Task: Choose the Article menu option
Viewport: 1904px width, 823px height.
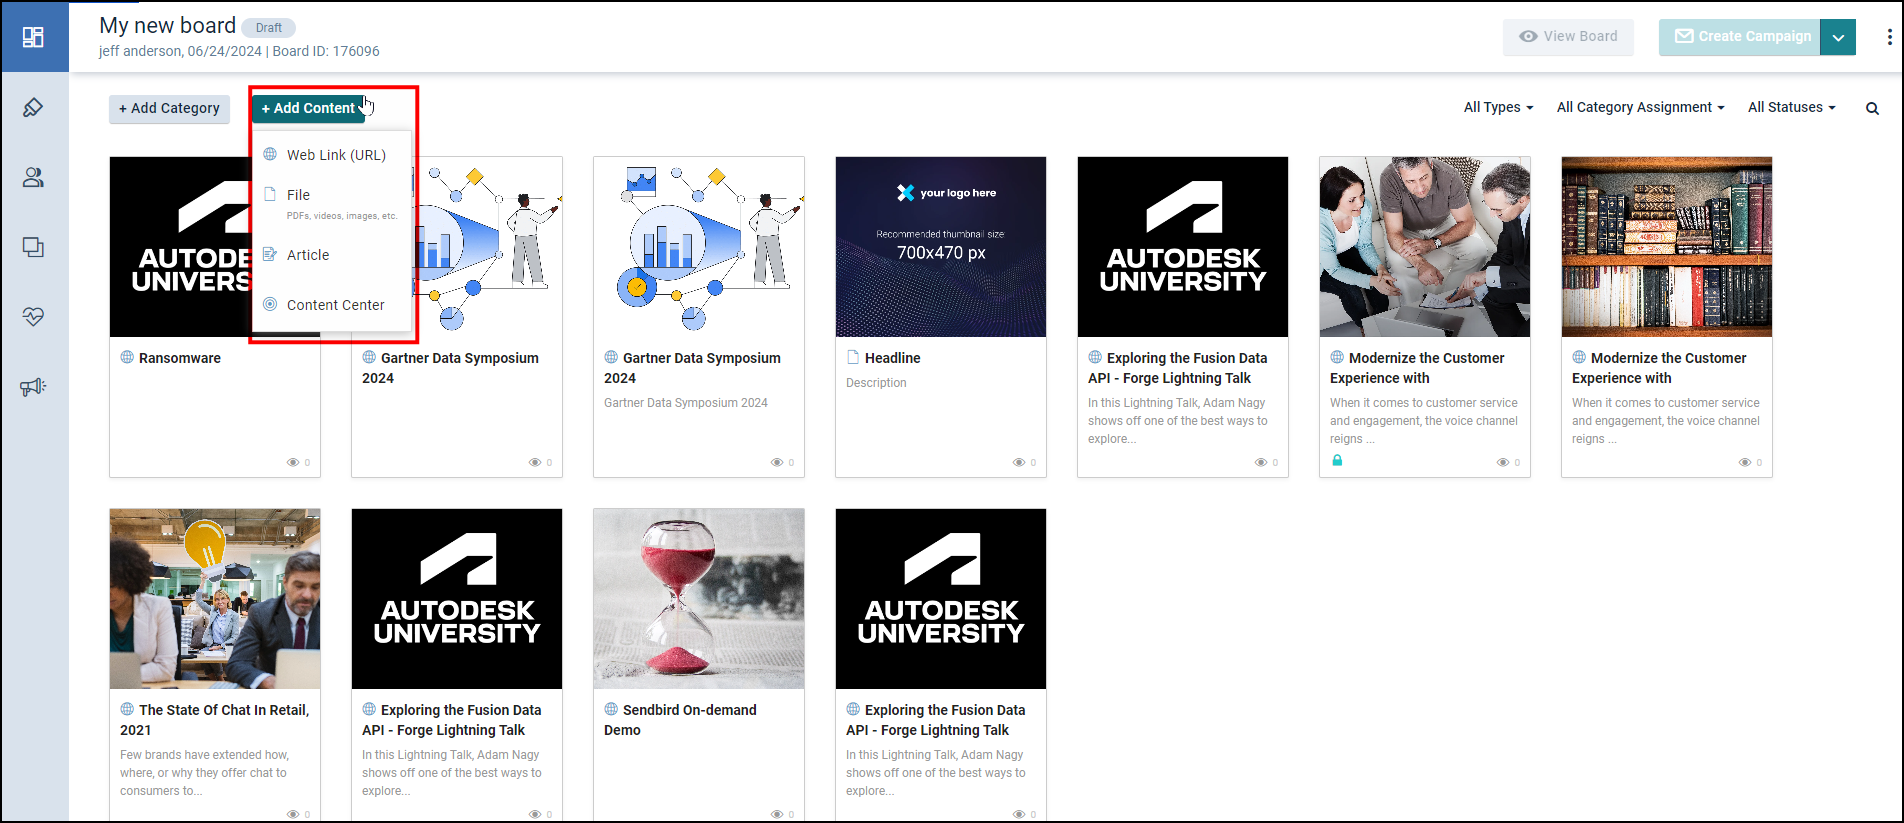Action: [307, 255]
